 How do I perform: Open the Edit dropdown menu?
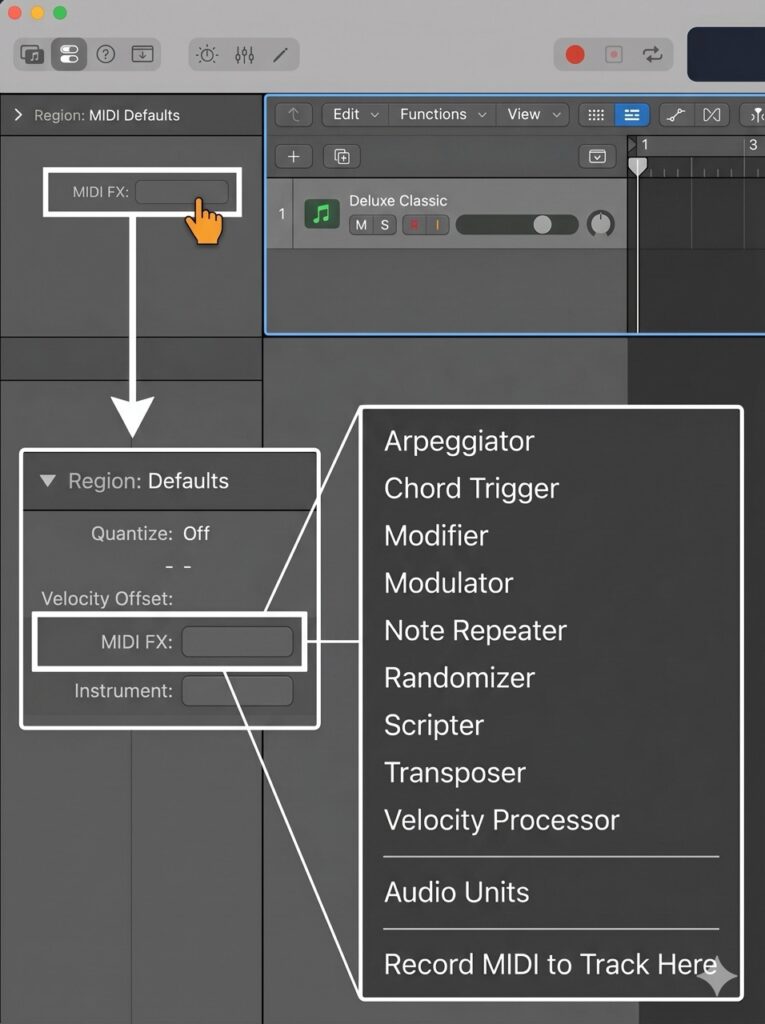(355, 114)
